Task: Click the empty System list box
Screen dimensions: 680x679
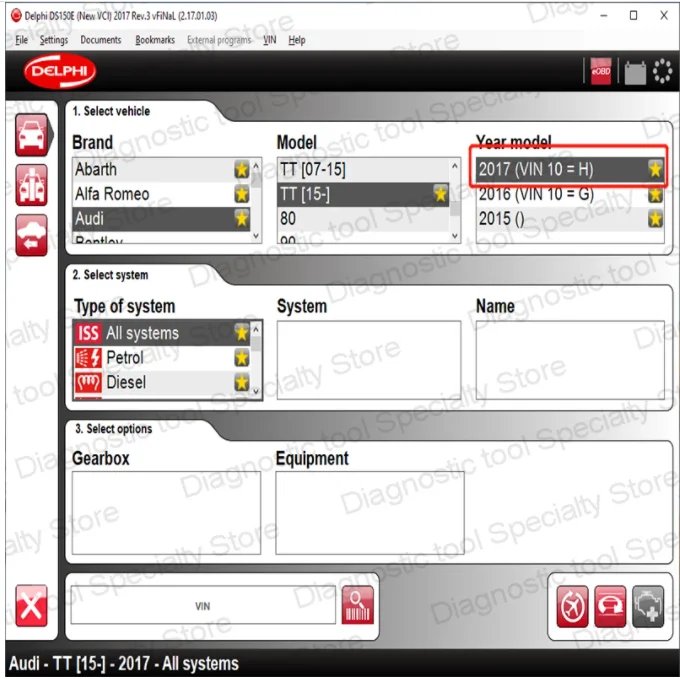Action: click(369, 360)
